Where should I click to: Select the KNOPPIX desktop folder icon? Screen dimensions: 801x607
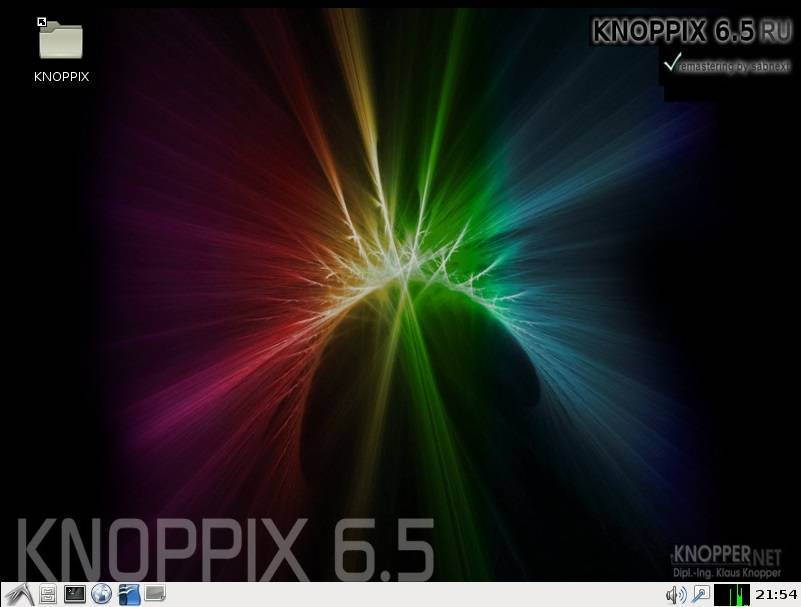click(x=61, y=39)
